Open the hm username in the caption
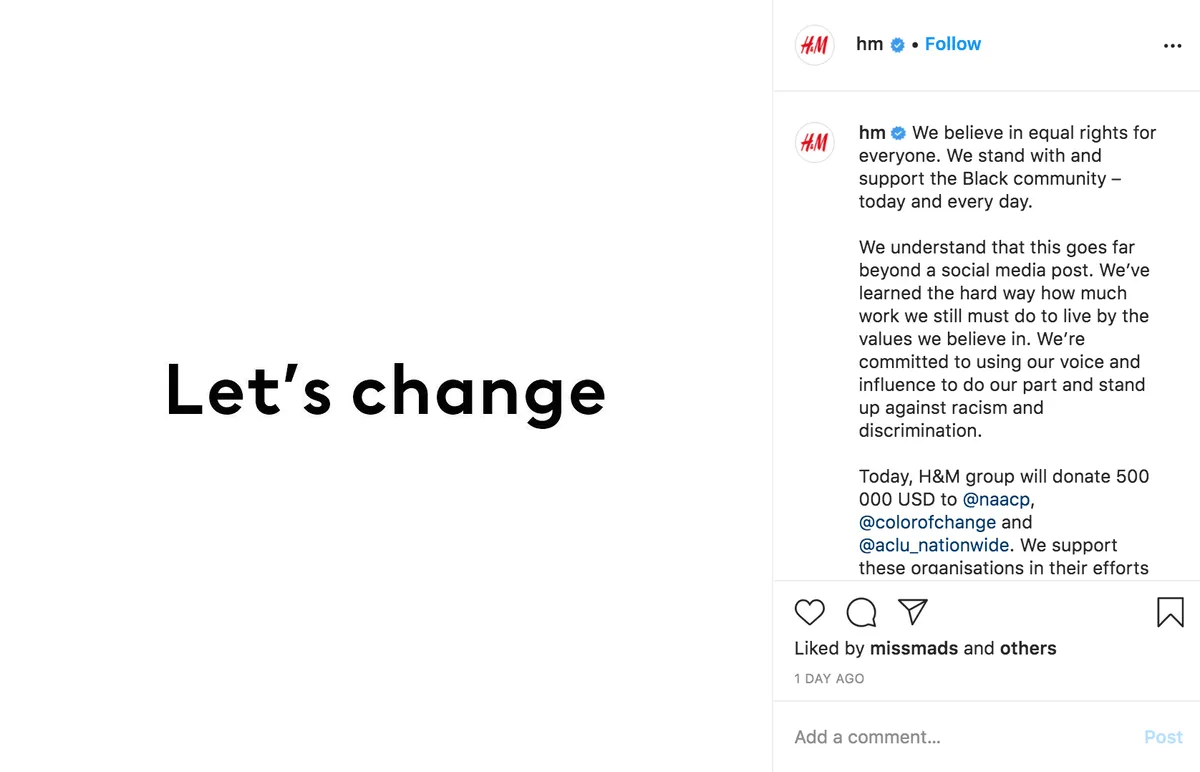The width and height of the screenshot is (1200, 772). pyautogui.click(x=872, y=132)
